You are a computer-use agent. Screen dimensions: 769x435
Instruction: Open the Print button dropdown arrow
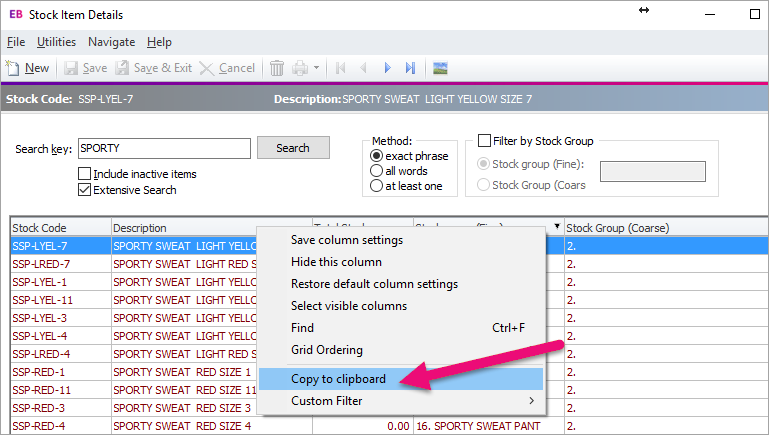(317, 68)
